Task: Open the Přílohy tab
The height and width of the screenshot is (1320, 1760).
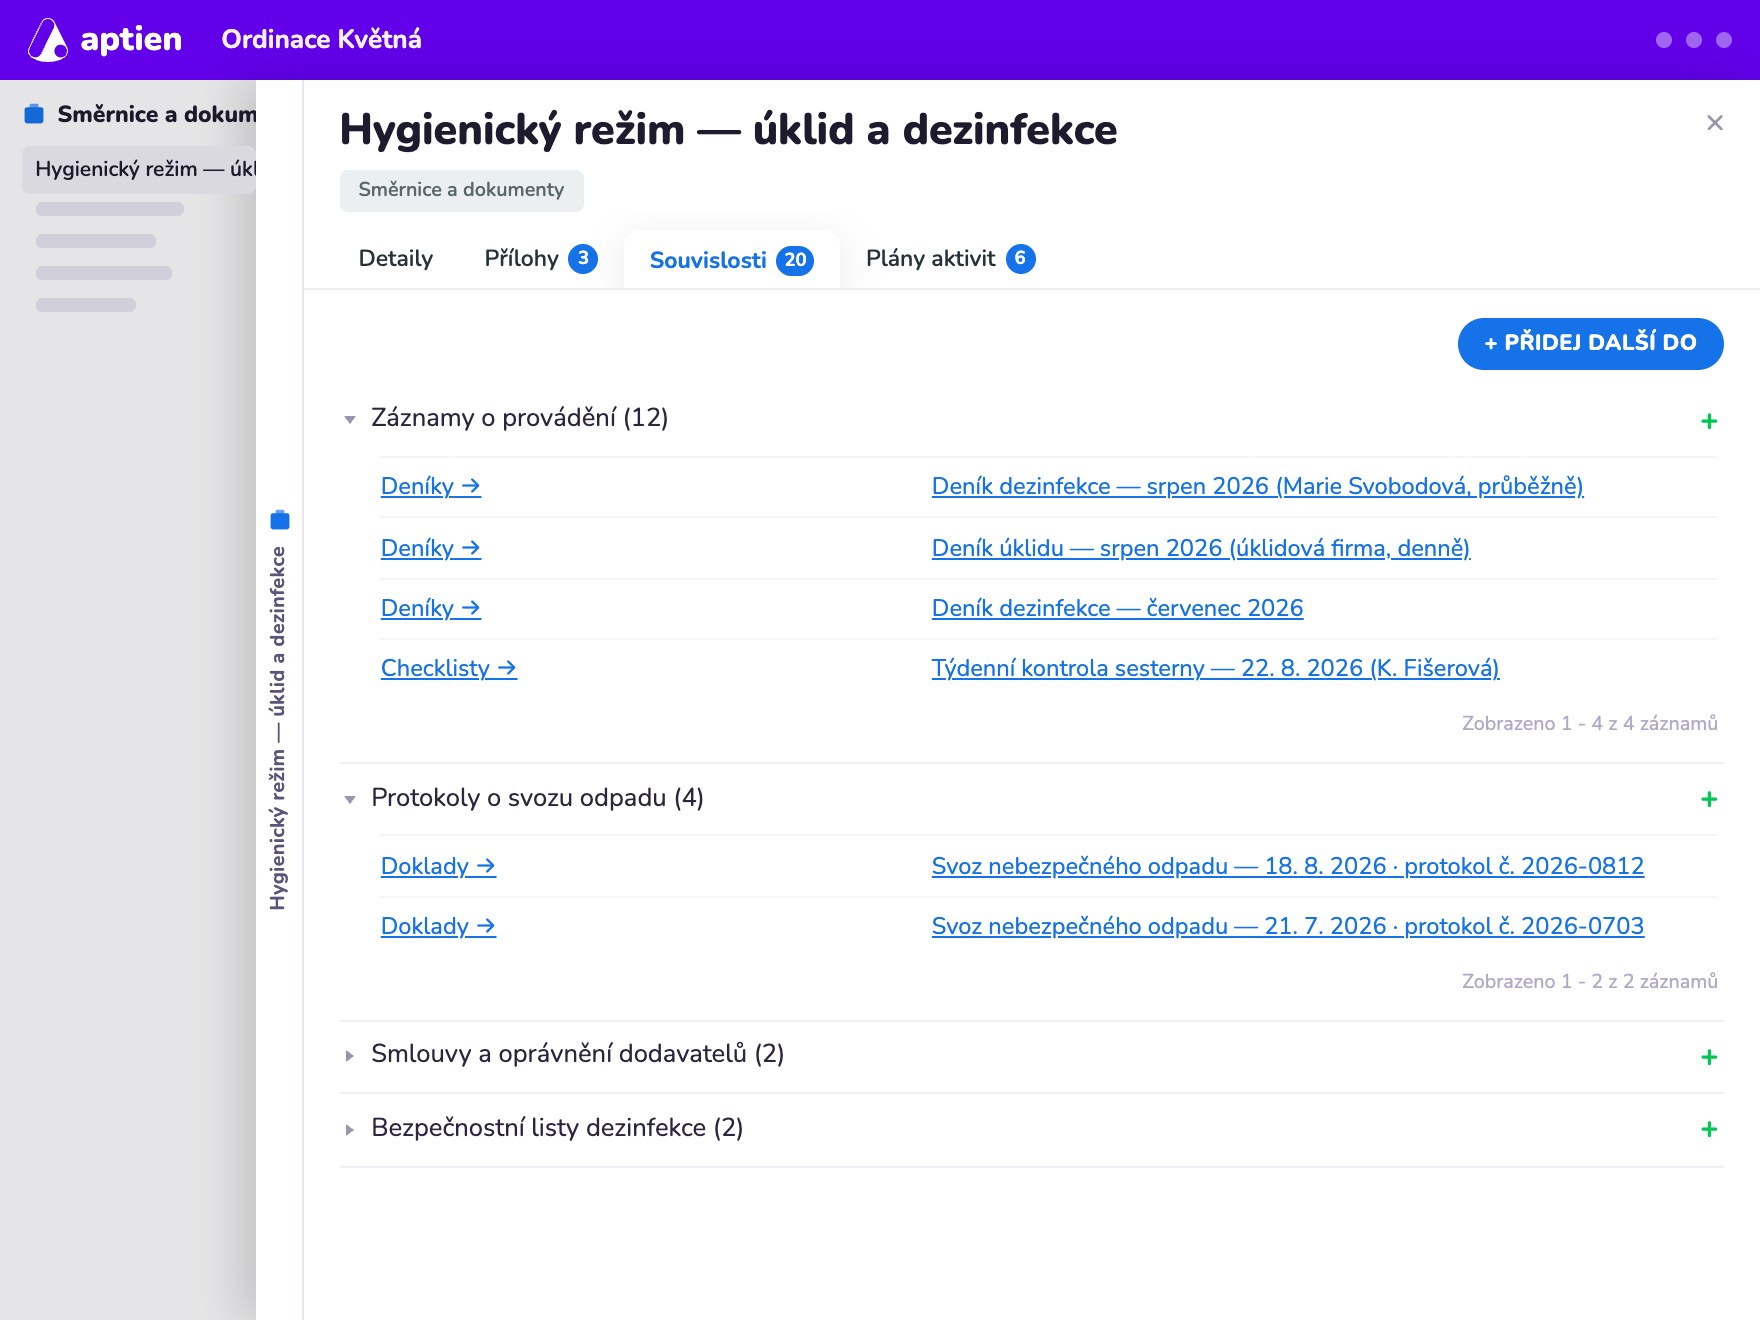Action: [x=541, y=259]
